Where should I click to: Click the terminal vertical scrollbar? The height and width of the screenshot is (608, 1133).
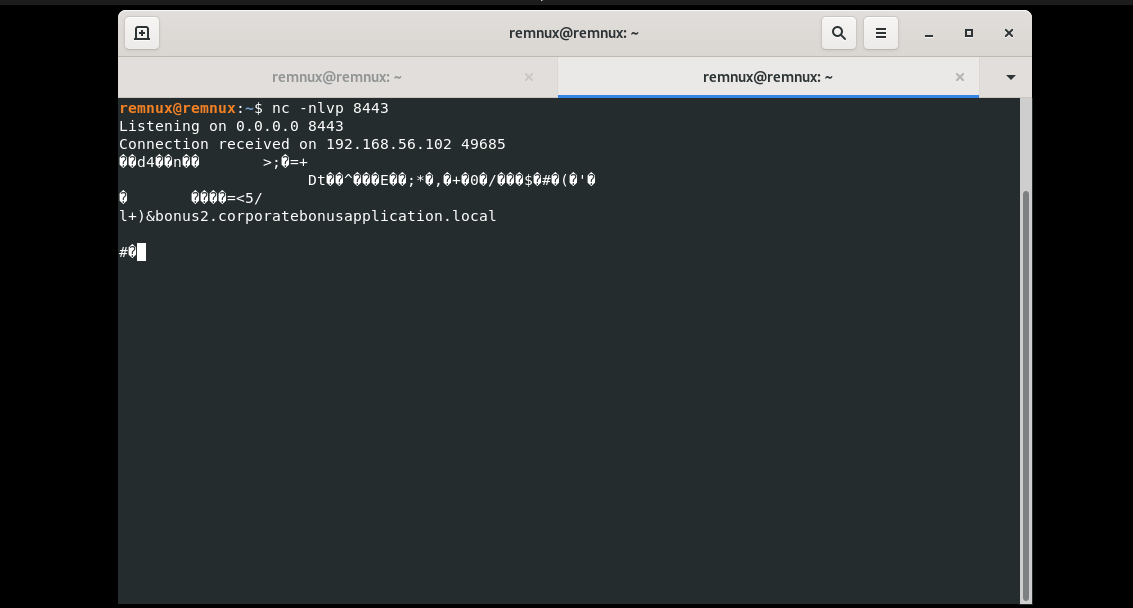click(x=1025, y=396)
